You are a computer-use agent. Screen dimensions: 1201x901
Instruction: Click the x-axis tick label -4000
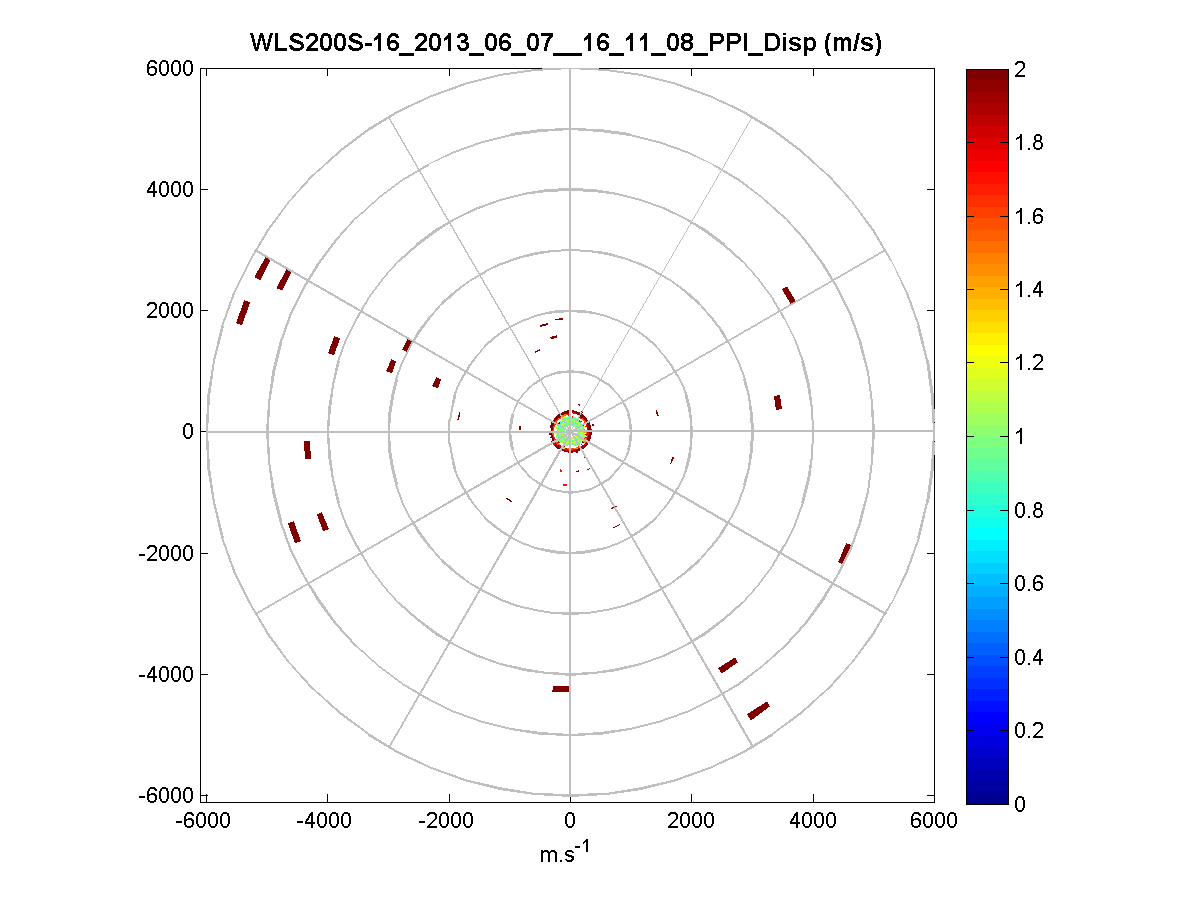(327, 820)
